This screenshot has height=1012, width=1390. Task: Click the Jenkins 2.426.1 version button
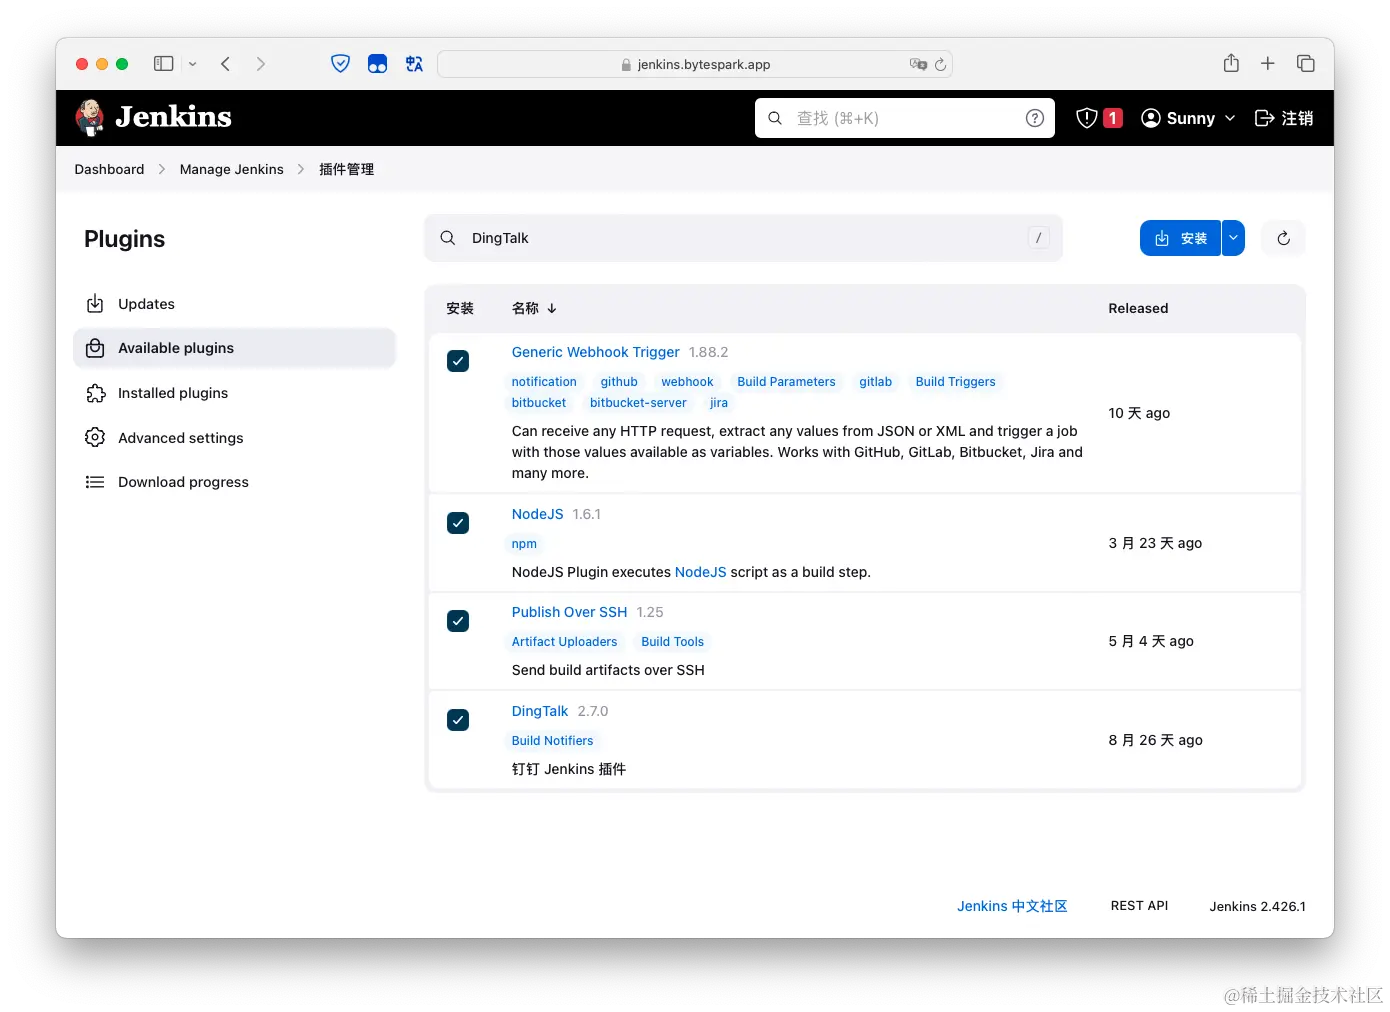click(x=1257, y=906)
